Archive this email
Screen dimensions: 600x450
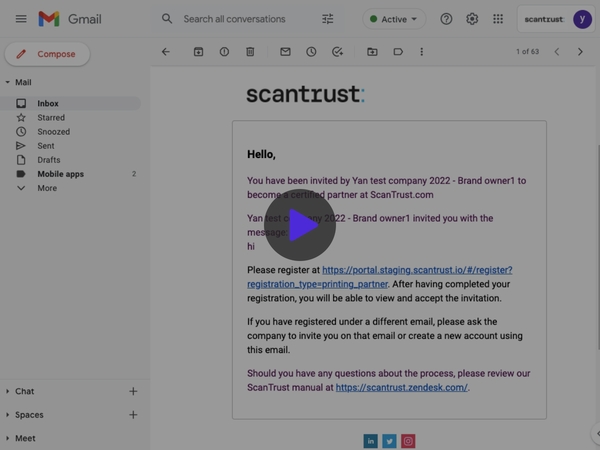(198, 52)
